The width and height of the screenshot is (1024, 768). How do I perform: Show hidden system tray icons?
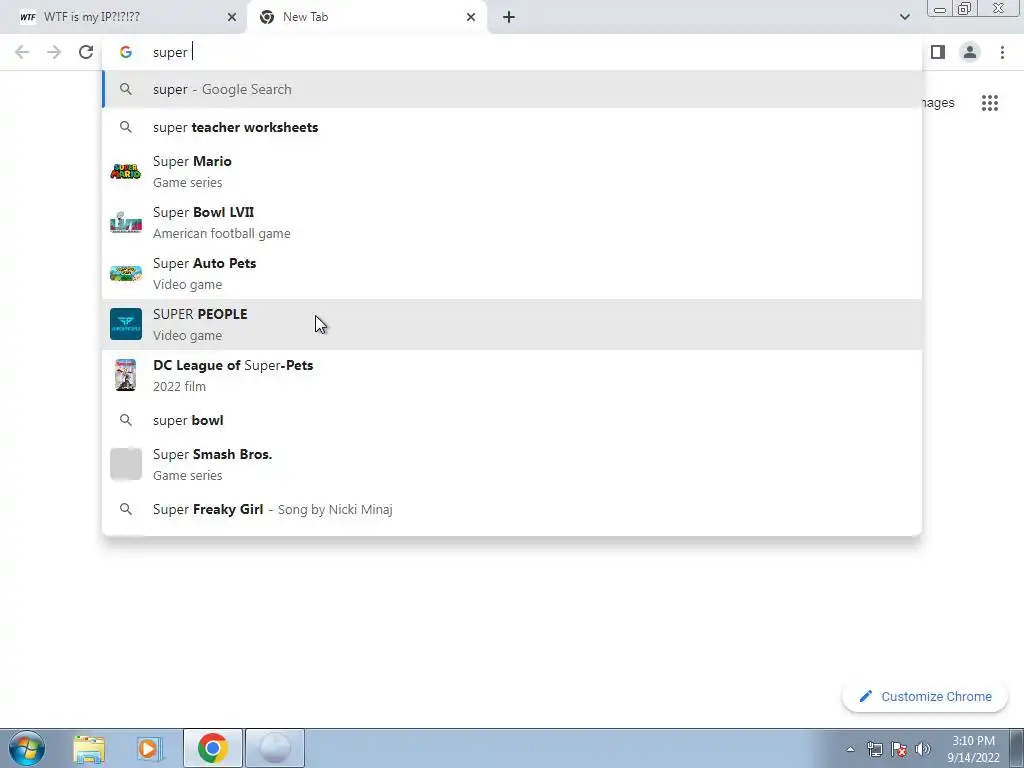tap(850, 749)
